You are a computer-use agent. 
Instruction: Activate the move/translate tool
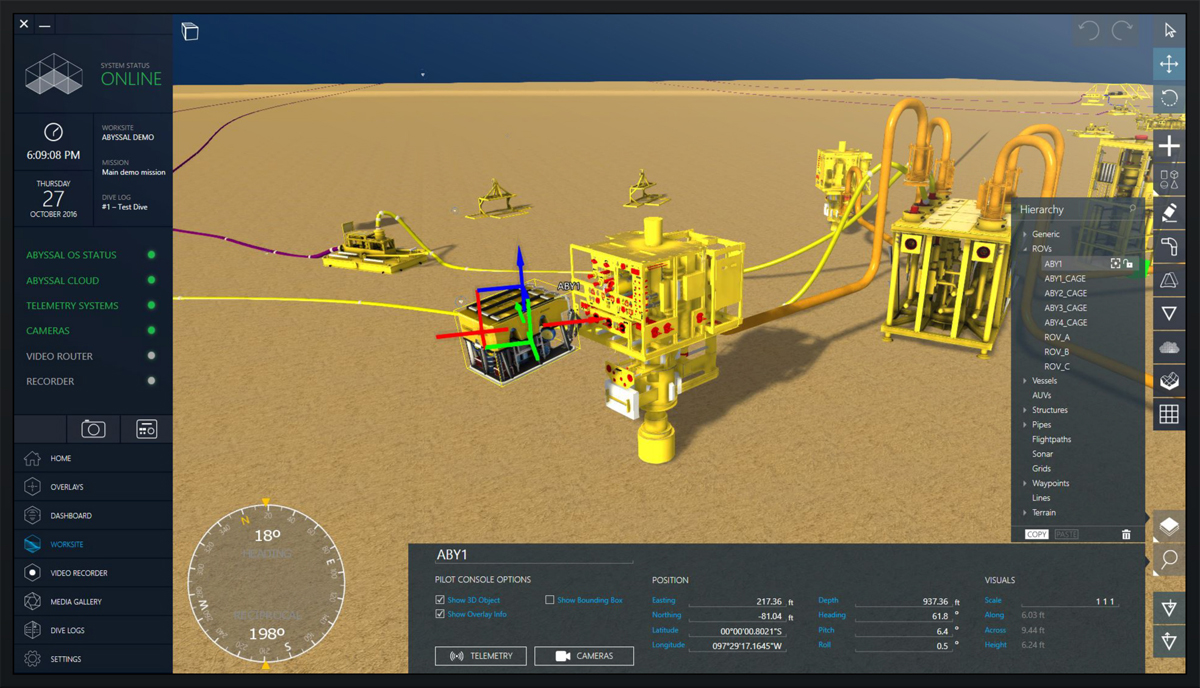pyautogui.click(x=1169, y=65)
